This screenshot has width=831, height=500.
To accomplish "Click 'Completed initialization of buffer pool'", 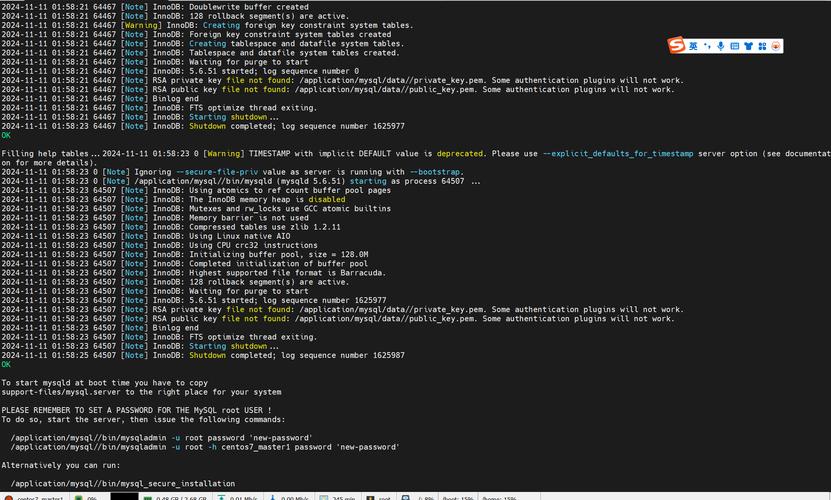I will tap(278, 264).
